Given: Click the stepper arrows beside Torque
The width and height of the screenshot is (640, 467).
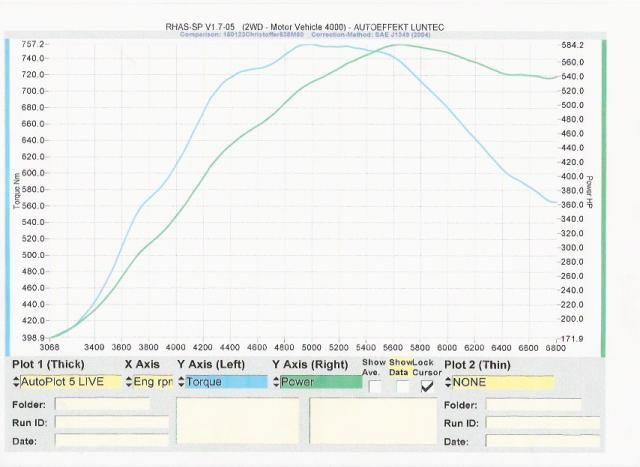Looking at the screenshot, I should tap(181, 382).
